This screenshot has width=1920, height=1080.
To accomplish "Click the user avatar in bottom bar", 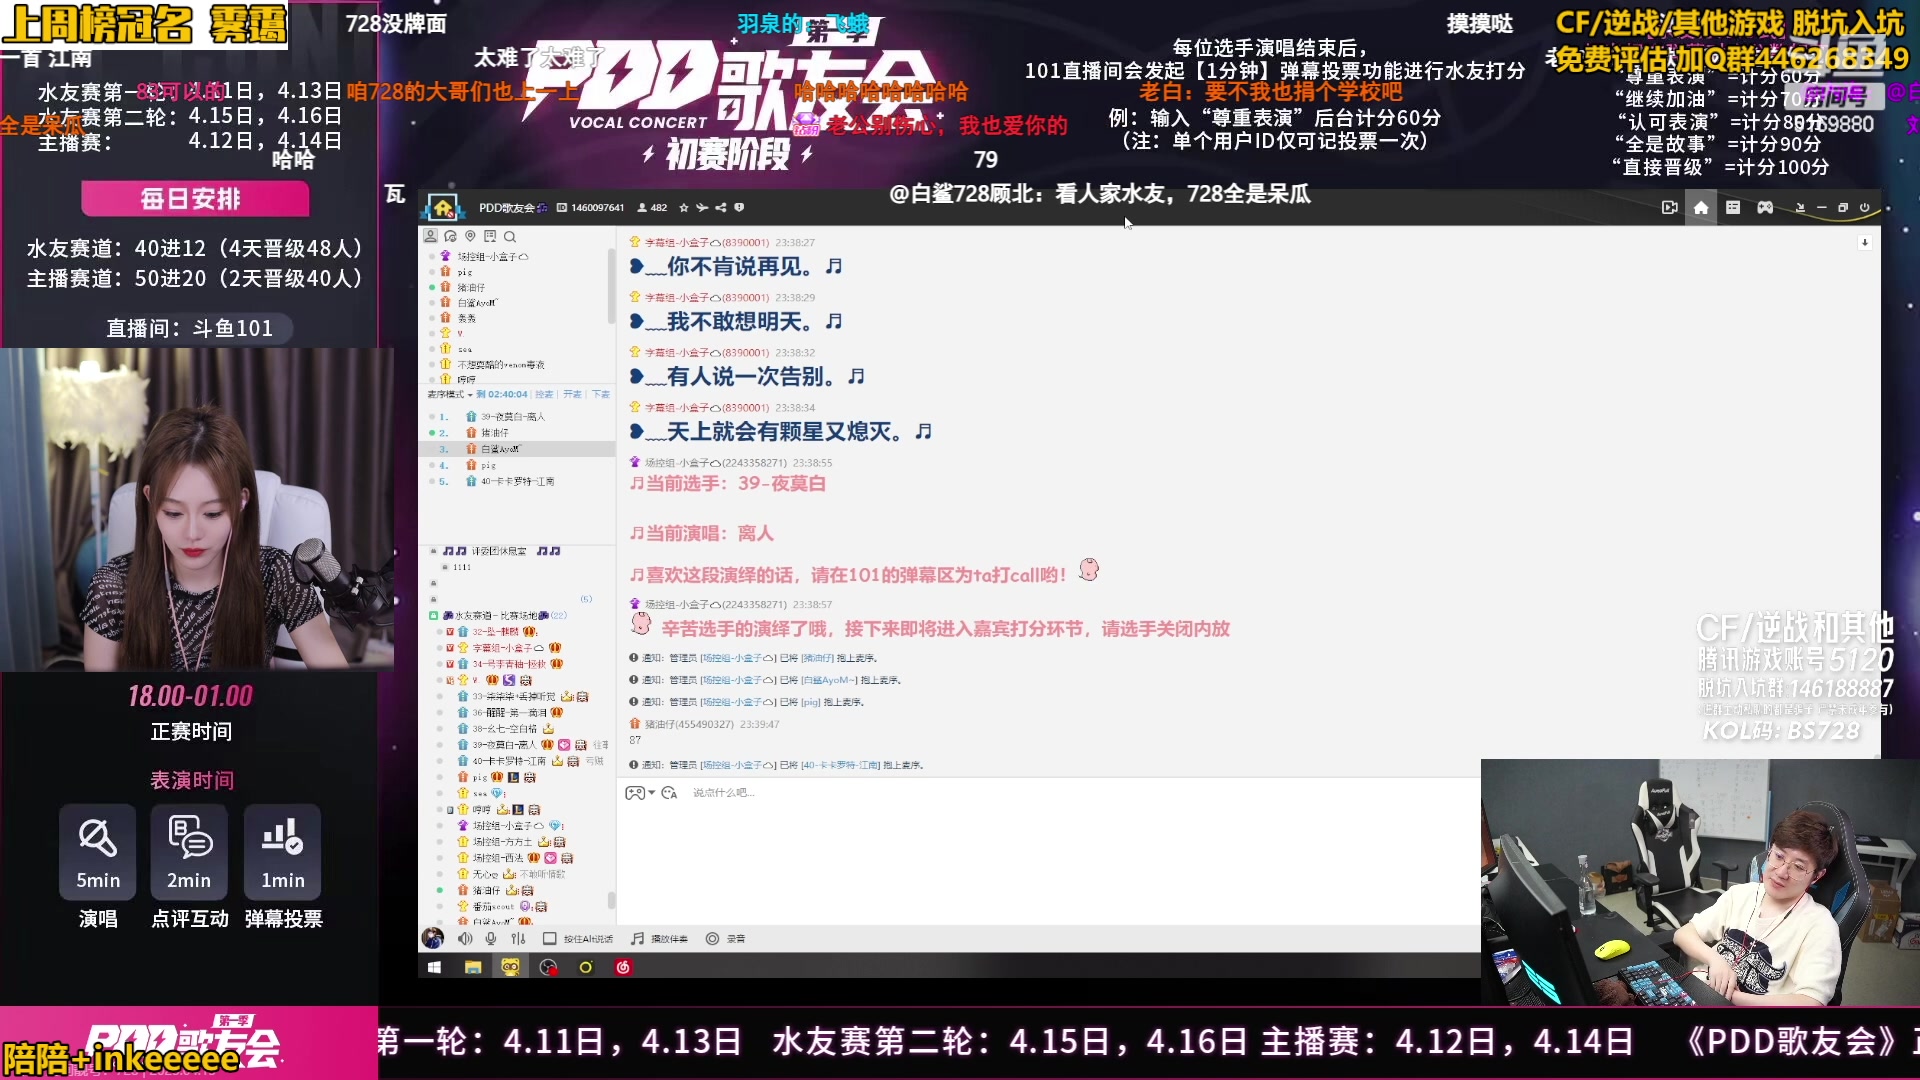I will click(433, 938).
